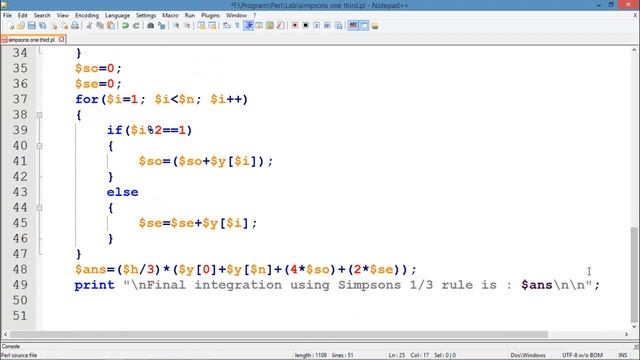
Task: Open the Encoding menu
Action: tap(87, 16)
